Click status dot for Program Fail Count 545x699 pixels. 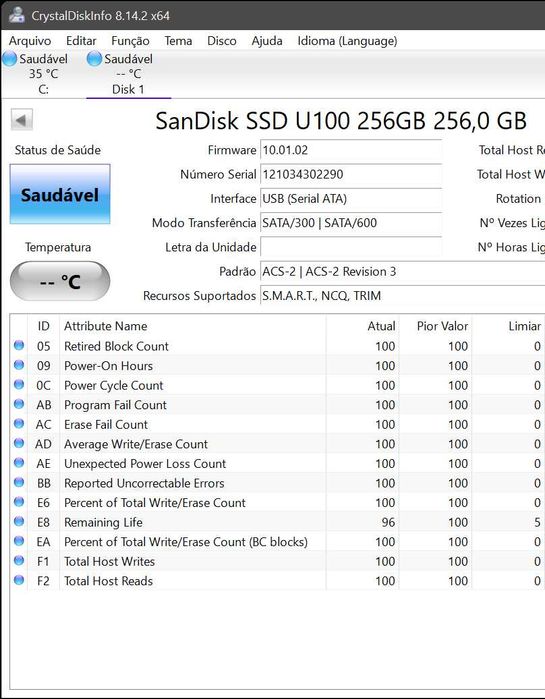[x=19, y=404]
